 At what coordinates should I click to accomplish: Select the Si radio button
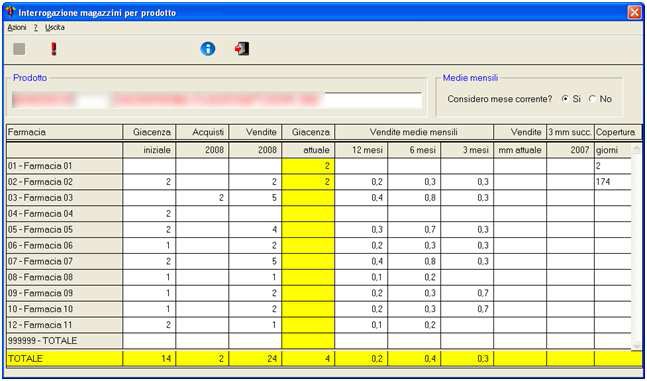[565, 99]
